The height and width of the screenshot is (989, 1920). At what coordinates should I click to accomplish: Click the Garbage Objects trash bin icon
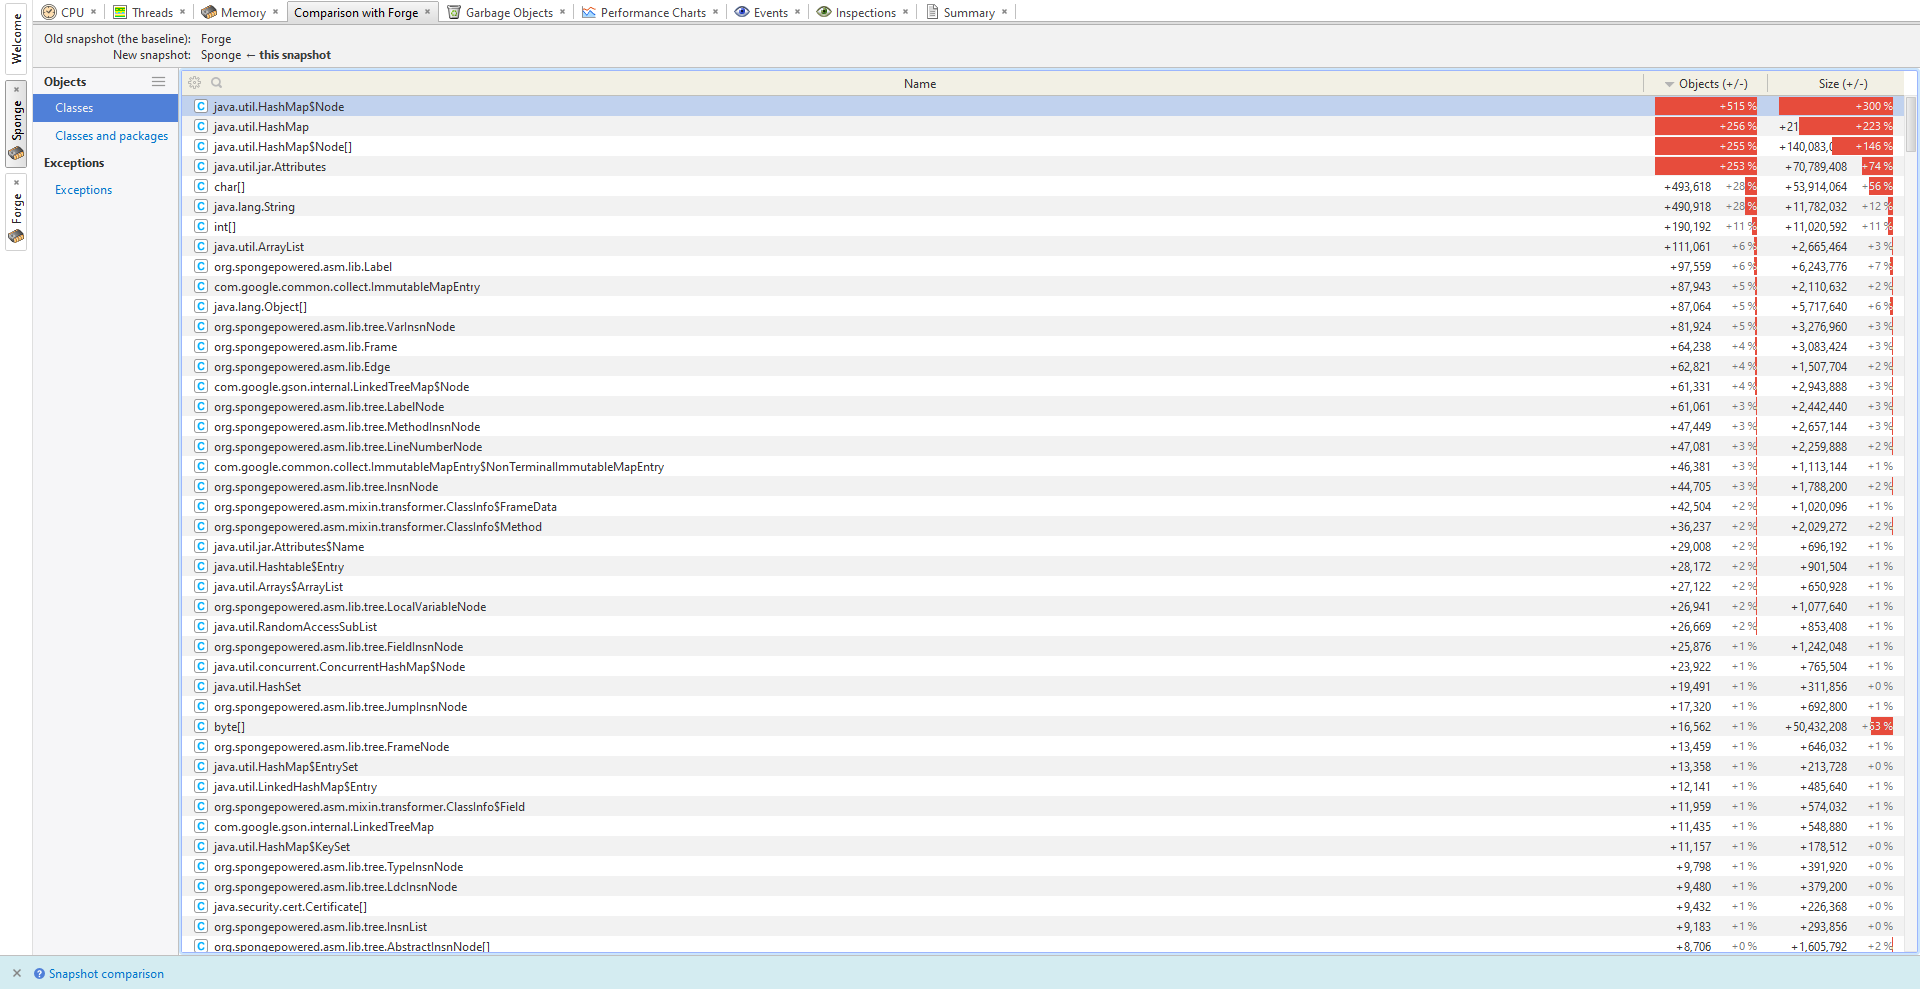pyautogui.click(x=453, y=12)
